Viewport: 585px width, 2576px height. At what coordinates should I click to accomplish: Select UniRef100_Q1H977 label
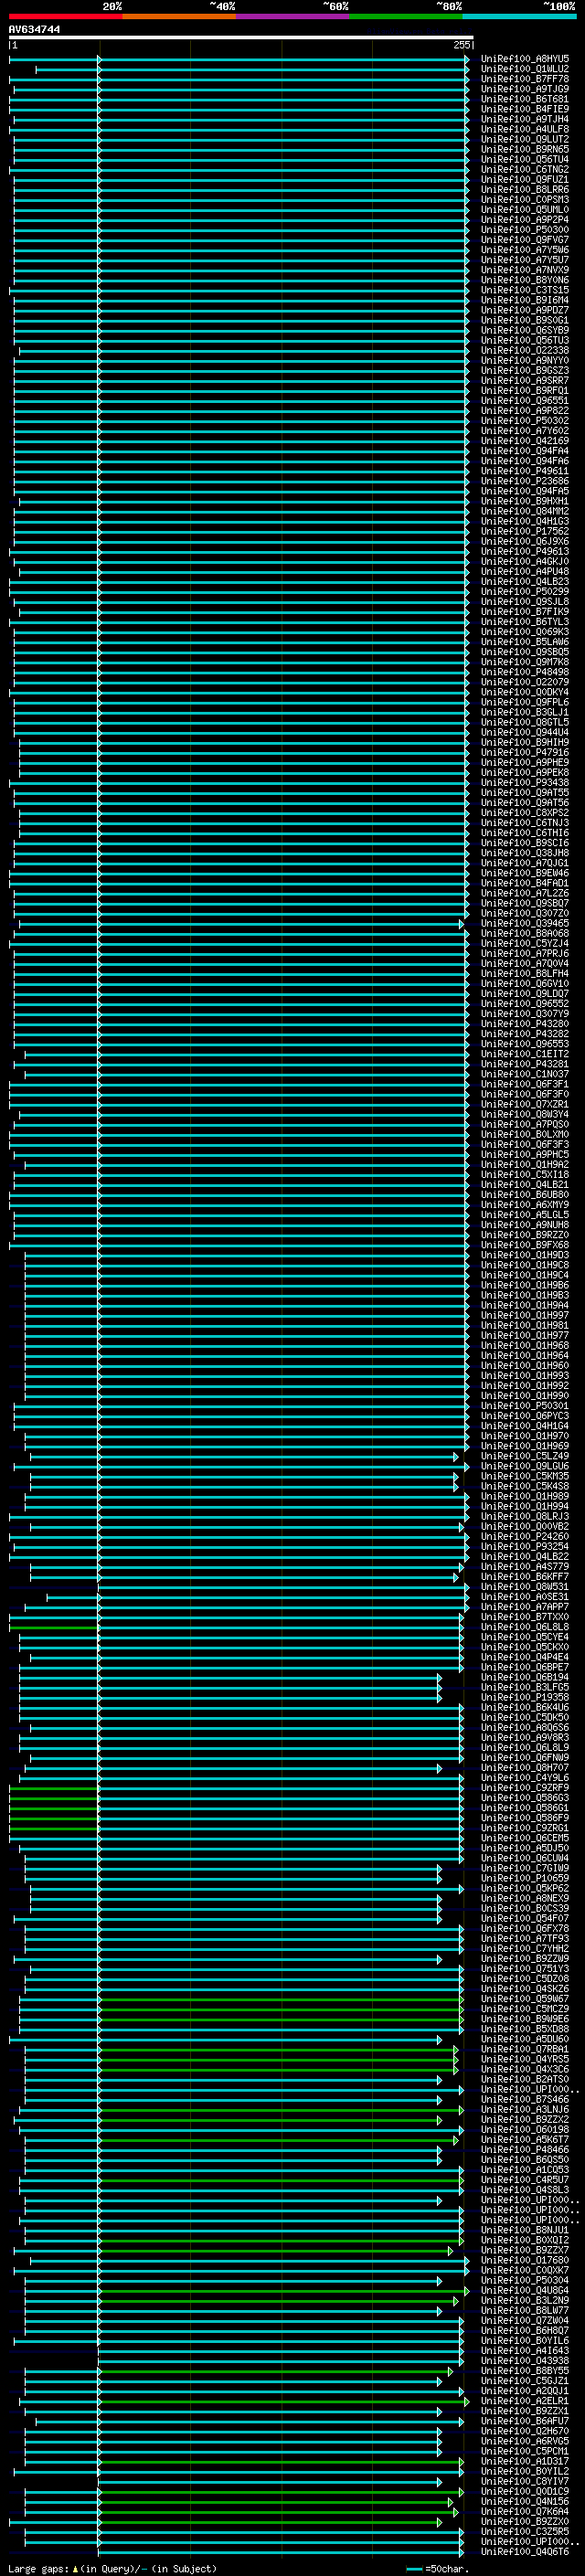(x=525, y=1335)
